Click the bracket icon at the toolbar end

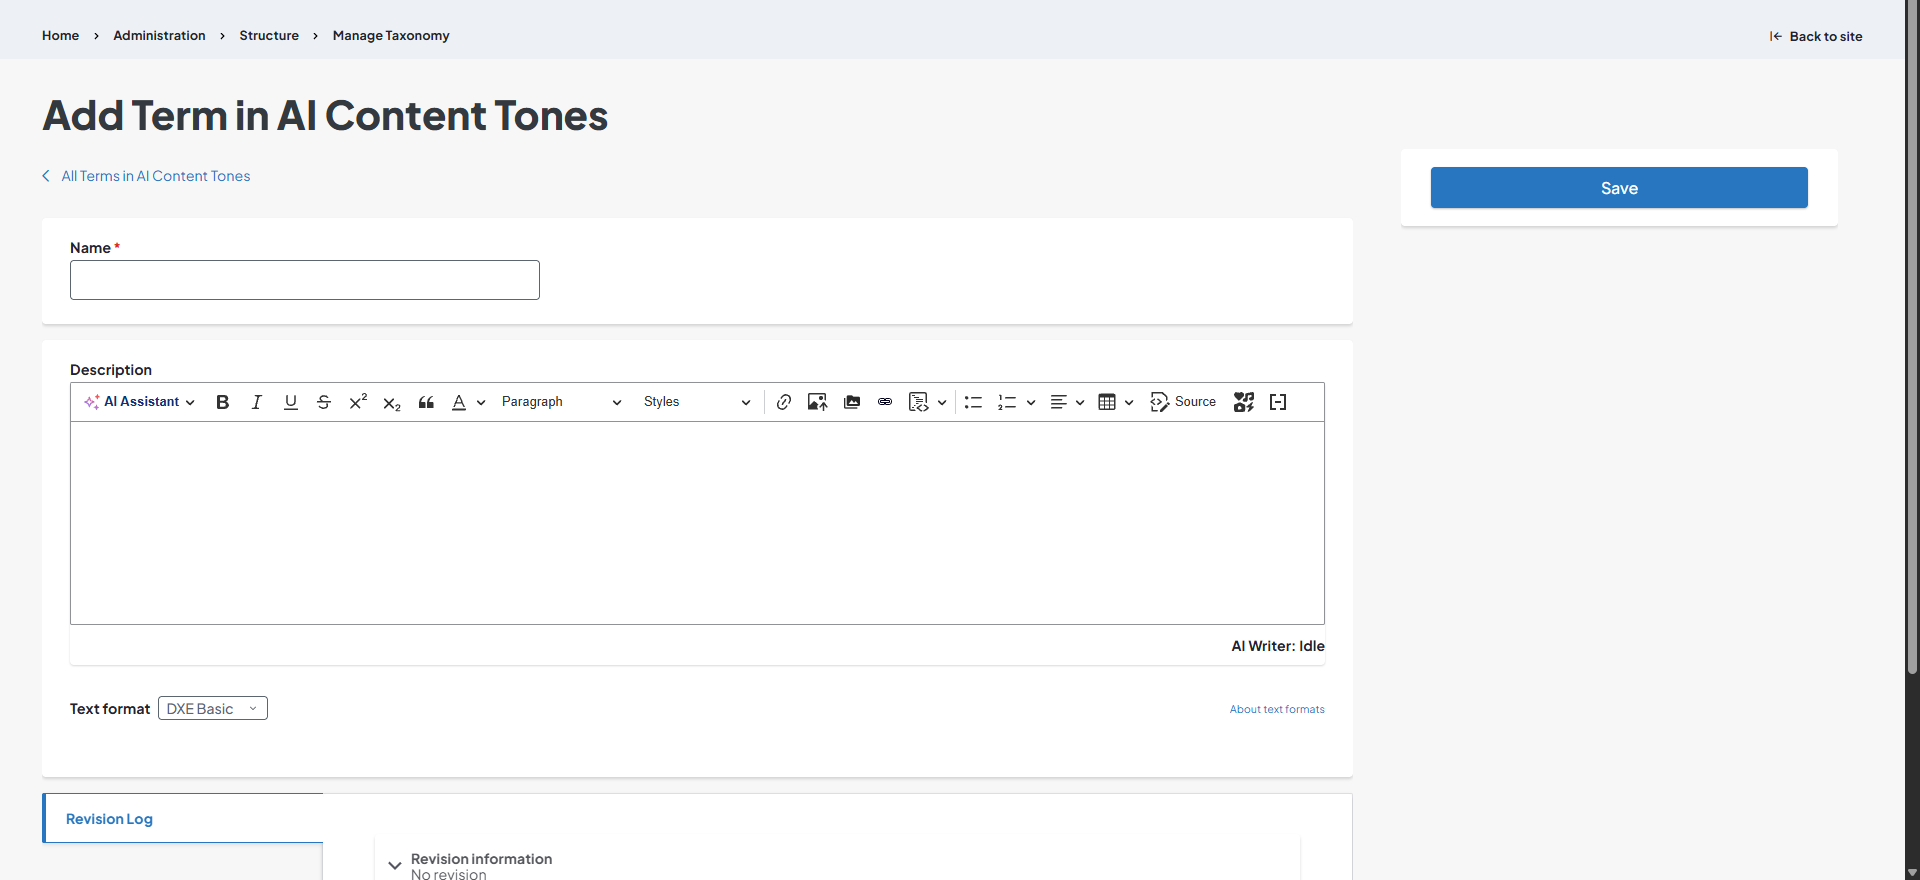click(1278, 402)
